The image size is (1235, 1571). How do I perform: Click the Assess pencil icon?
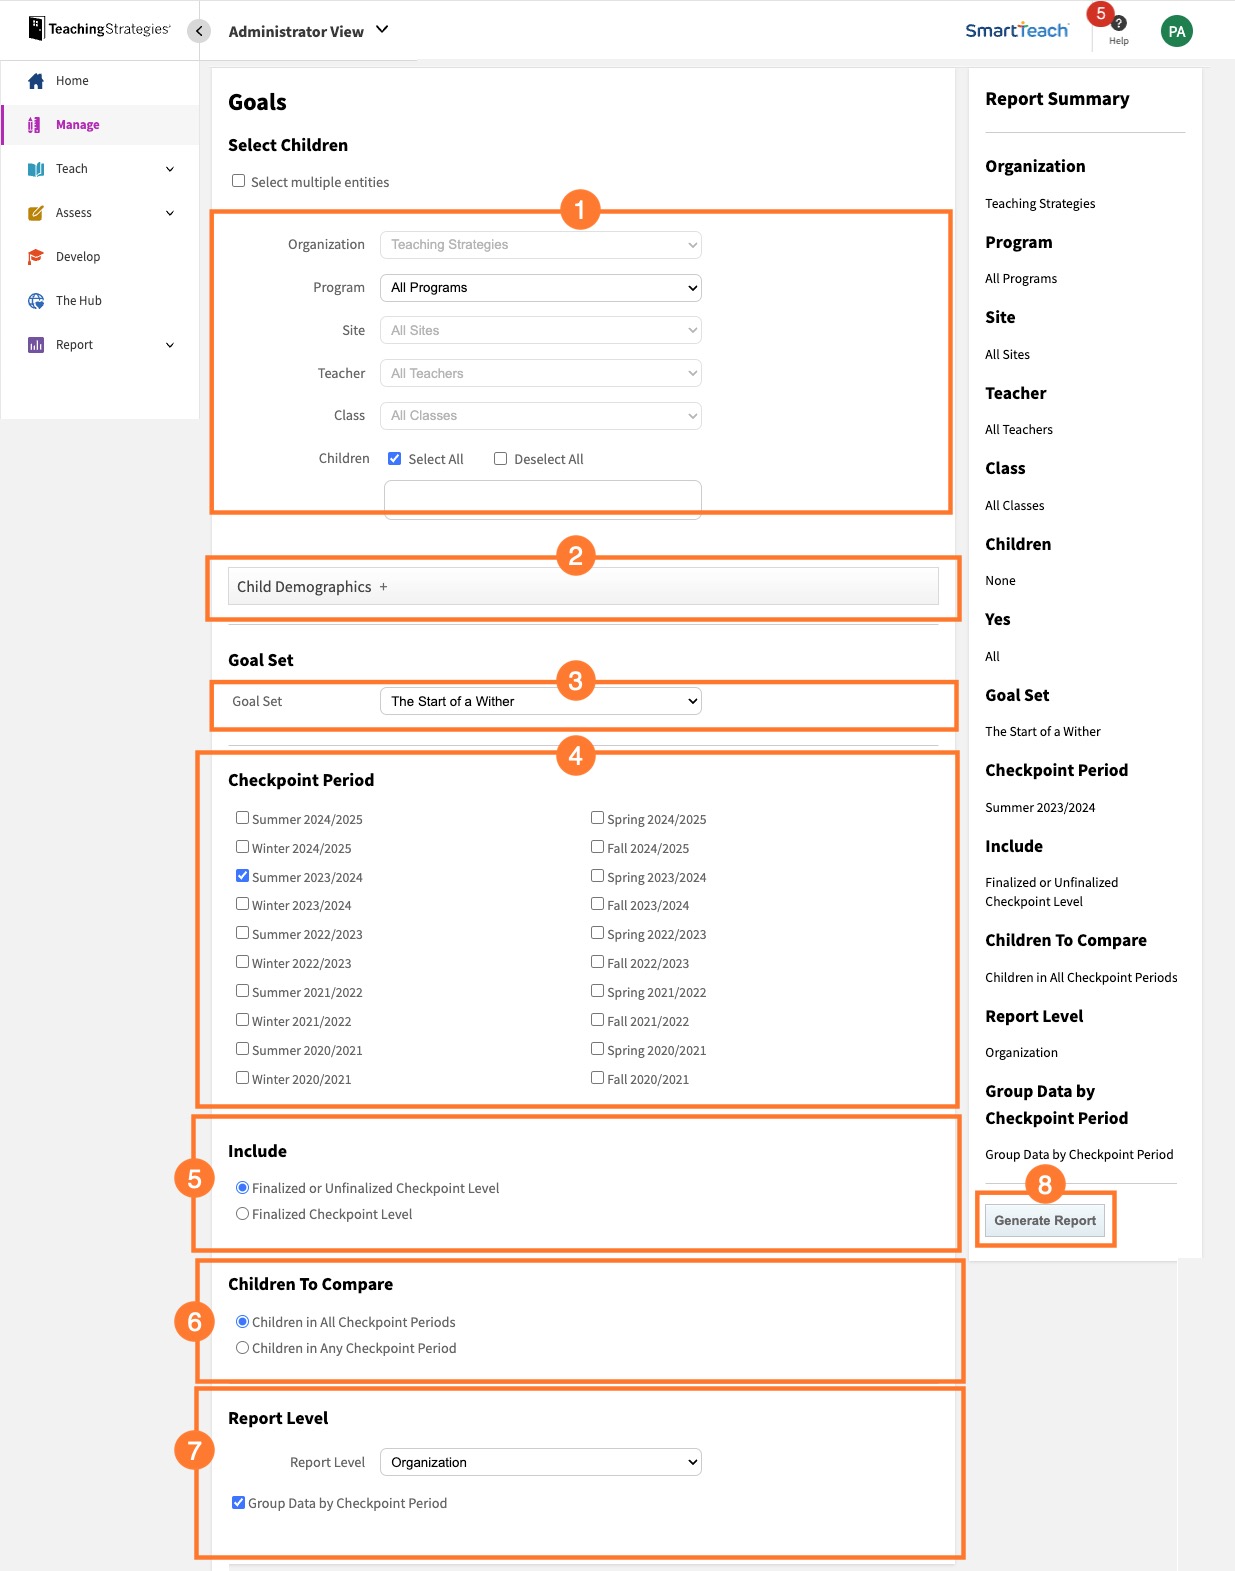pos(36,213)
